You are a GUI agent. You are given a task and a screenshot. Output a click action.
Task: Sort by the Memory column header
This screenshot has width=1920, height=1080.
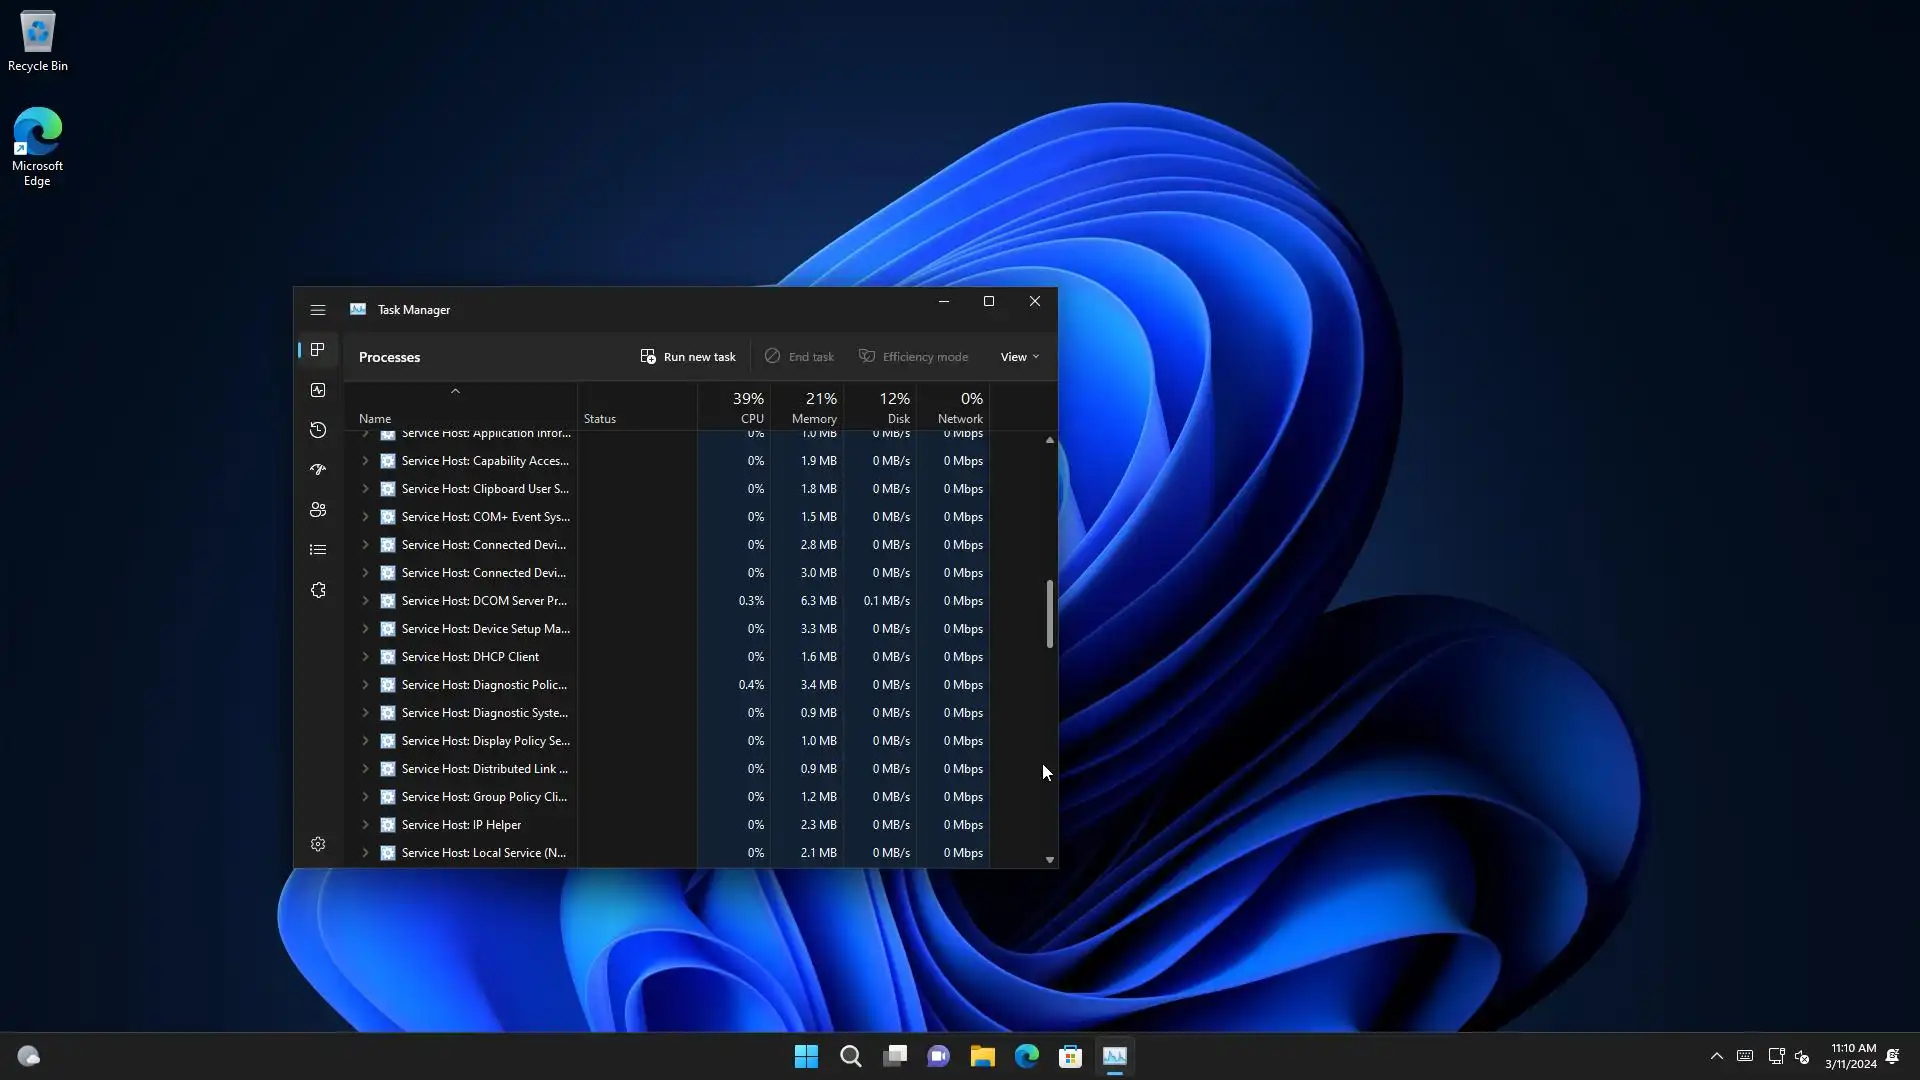tap(813, 408)
